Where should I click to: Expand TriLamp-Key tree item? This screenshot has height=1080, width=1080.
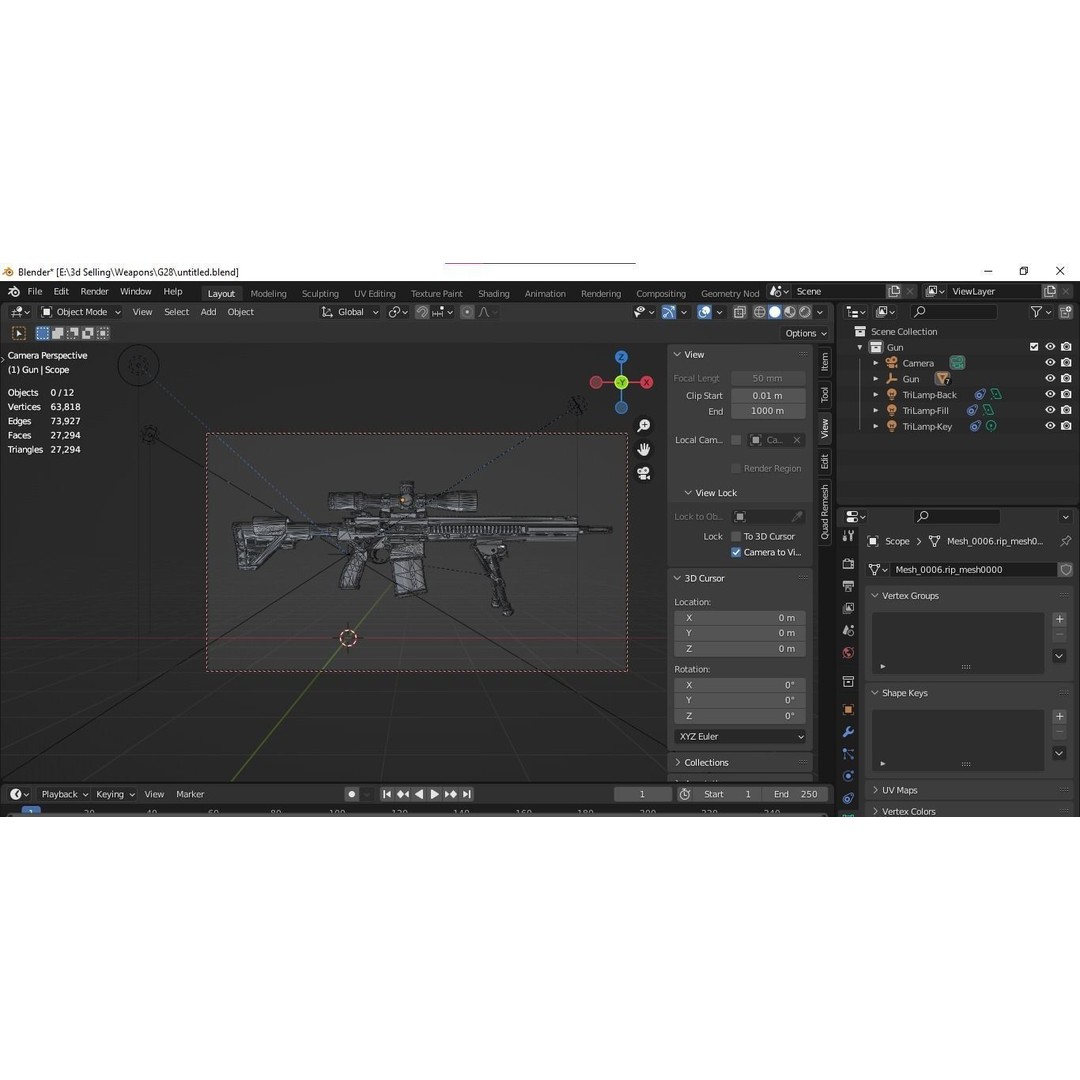[x=876, y=426]
